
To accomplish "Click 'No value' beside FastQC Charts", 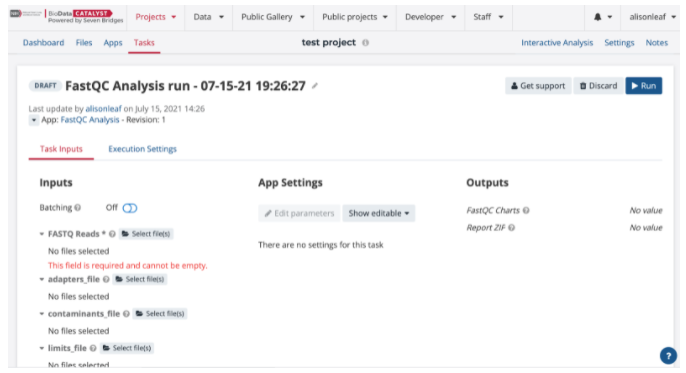I will (646, 210).
